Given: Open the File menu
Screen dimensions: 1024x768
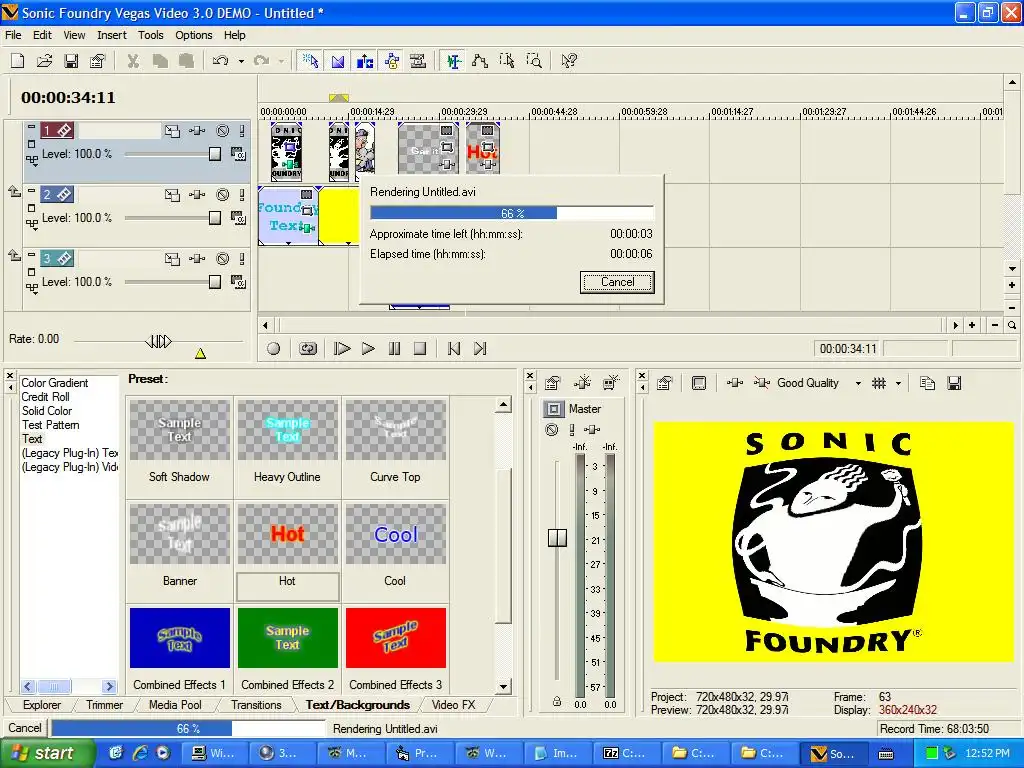Looking at the screenshot, I should tap(13, 35).
